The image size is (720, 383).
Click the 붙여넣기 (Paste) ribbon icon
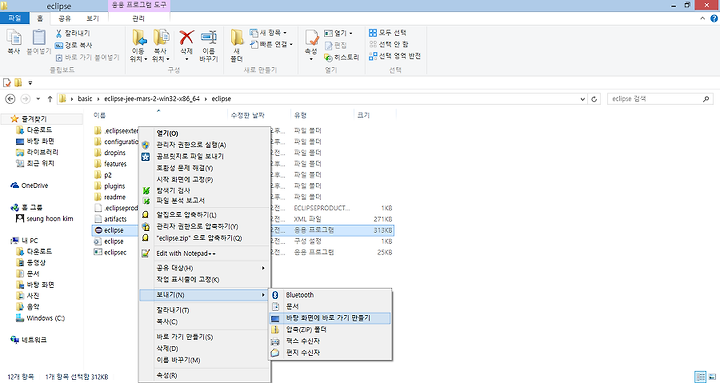point(39,42)
